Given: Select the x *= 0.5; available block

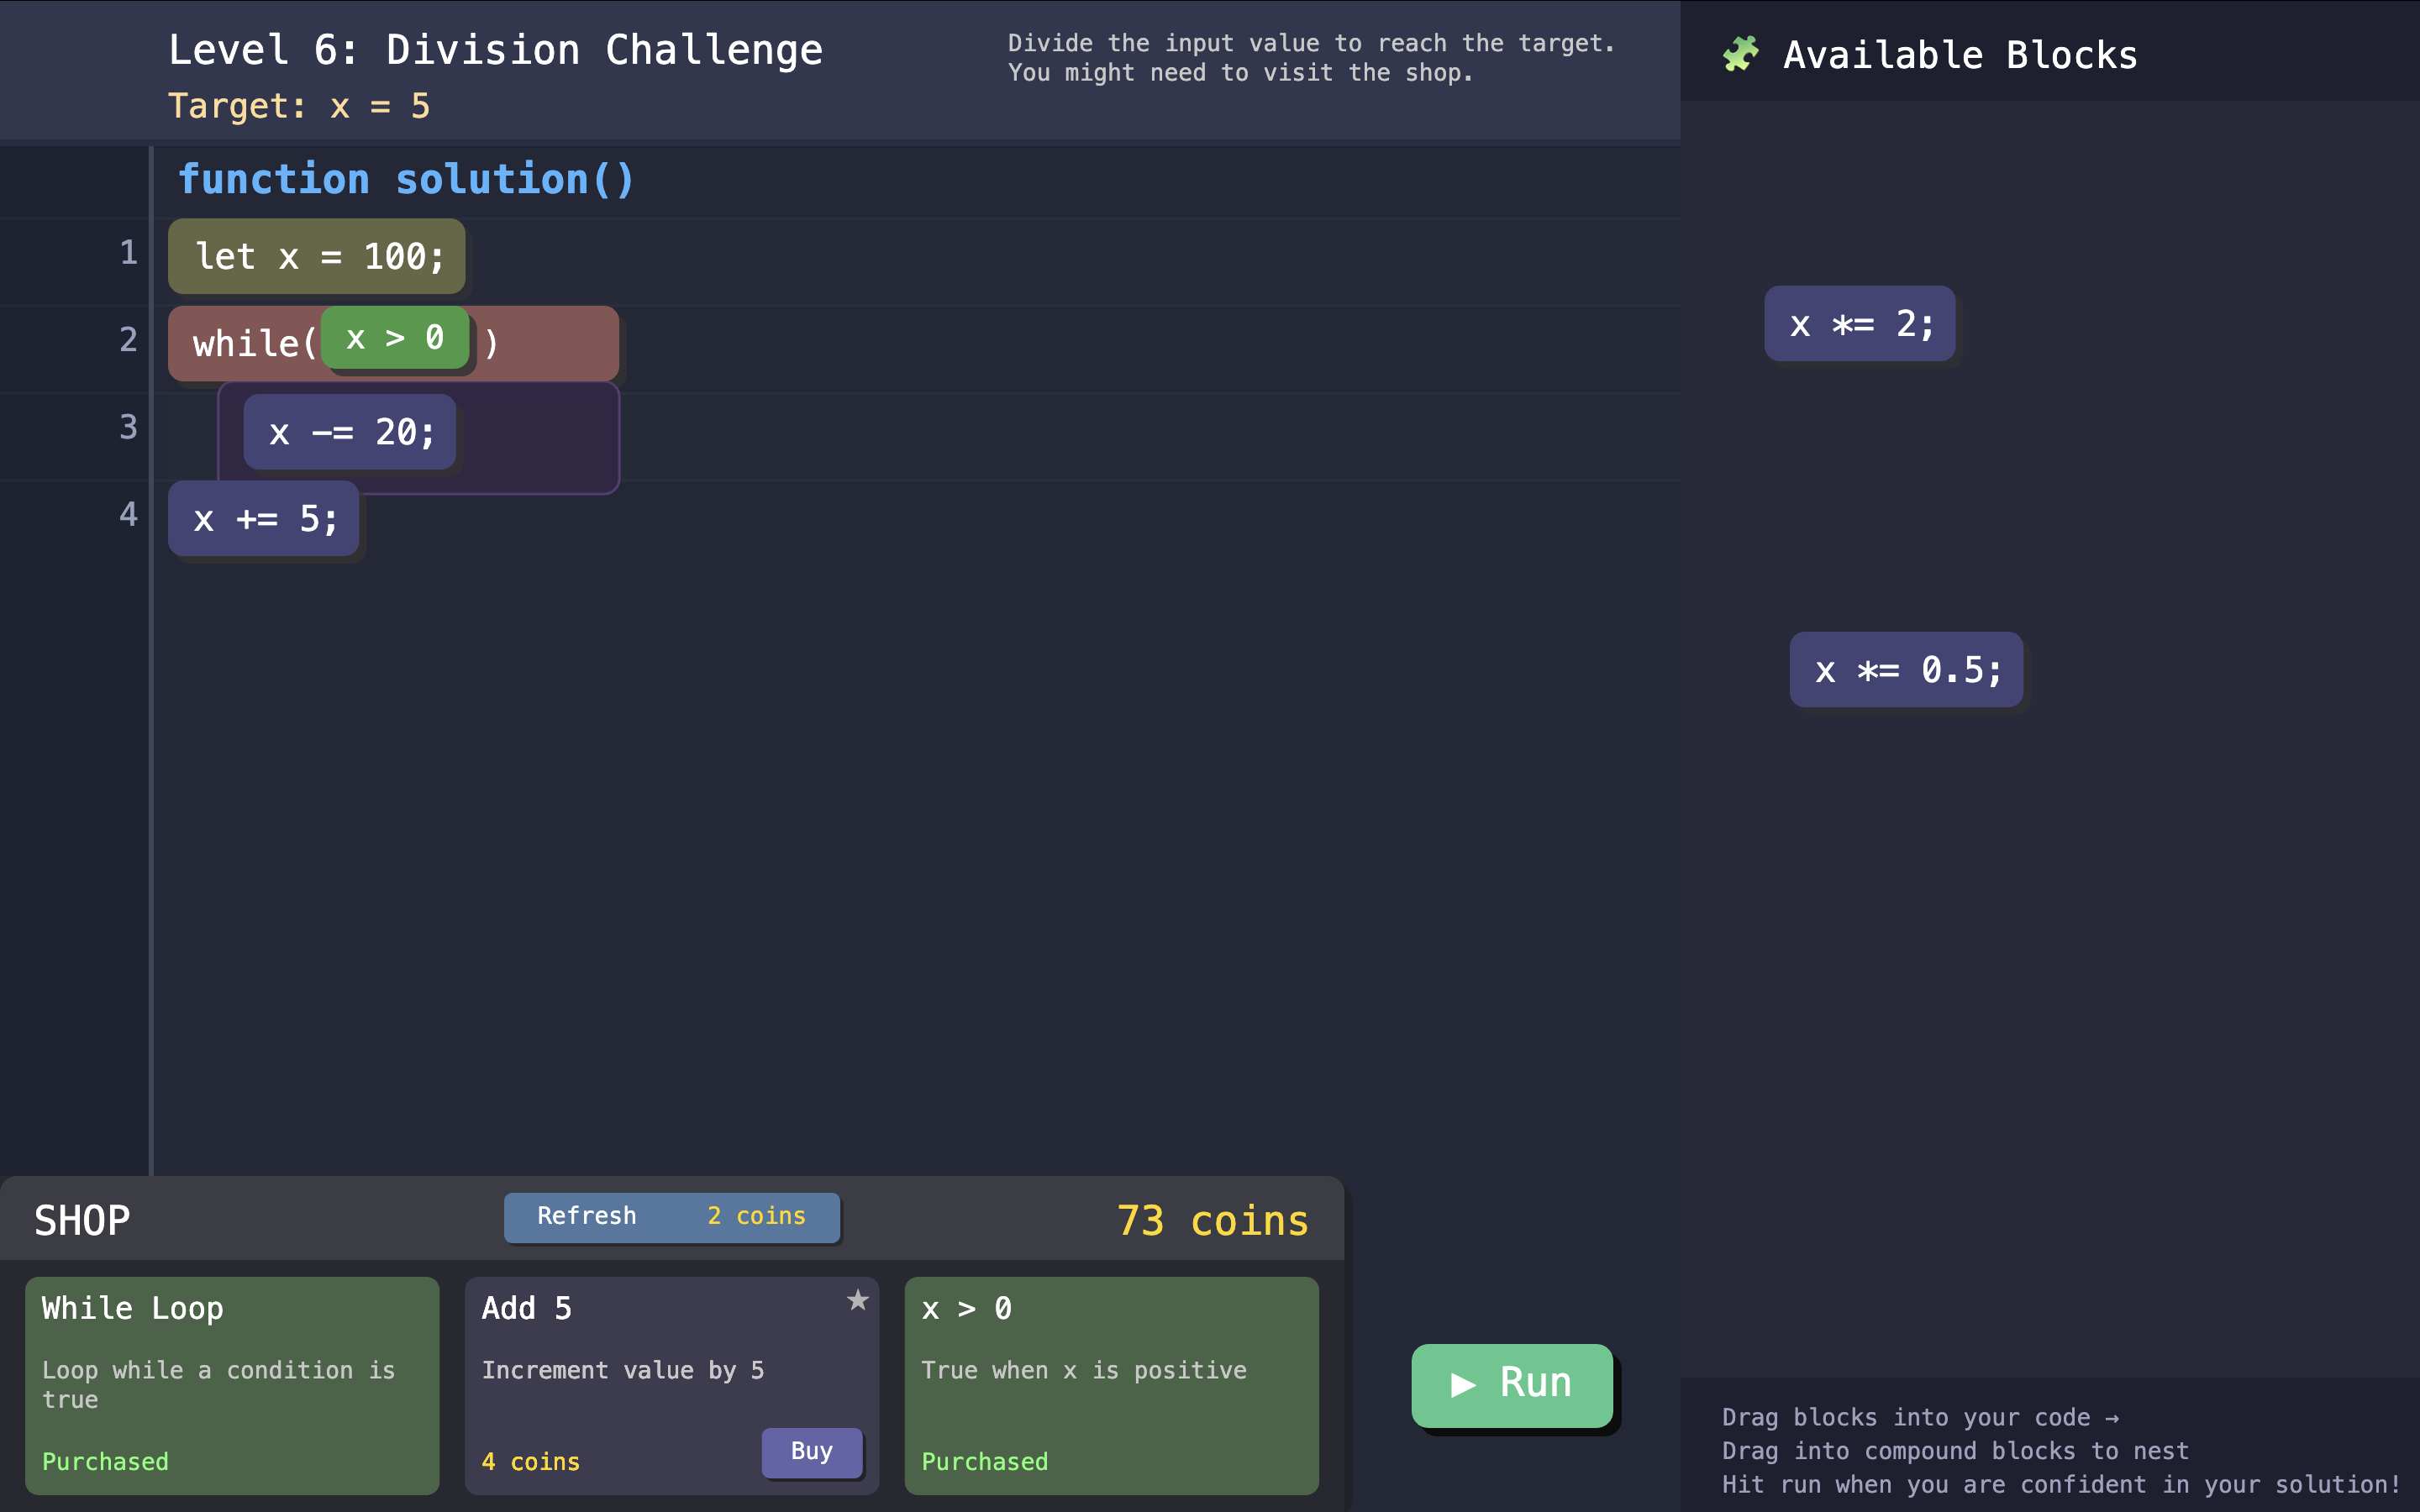Looking at the screenshot, I should (x=1906, y=670).
